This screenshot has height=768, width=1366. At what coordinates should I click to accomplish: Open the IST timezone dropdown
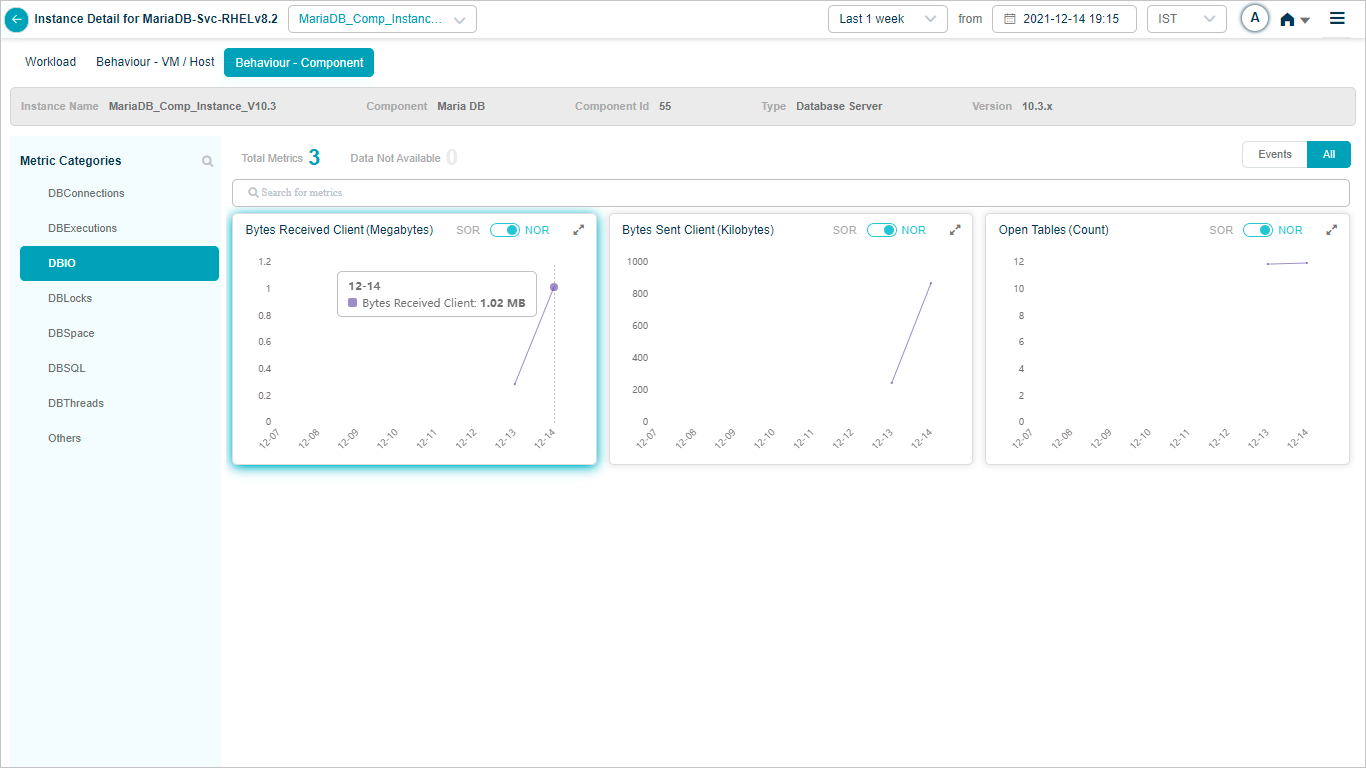click(1186, 19)
